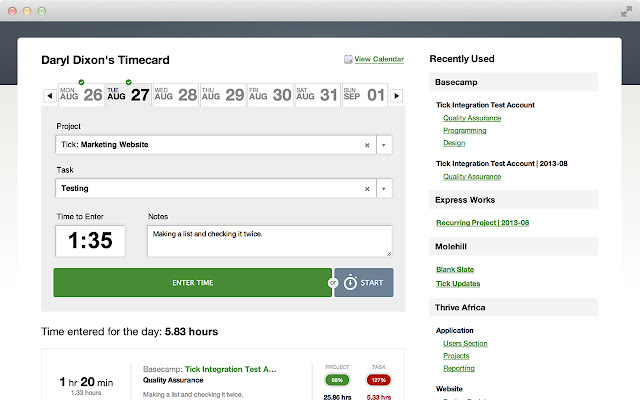Open Recurring Project | 2013-08 link

click(483, 222)
